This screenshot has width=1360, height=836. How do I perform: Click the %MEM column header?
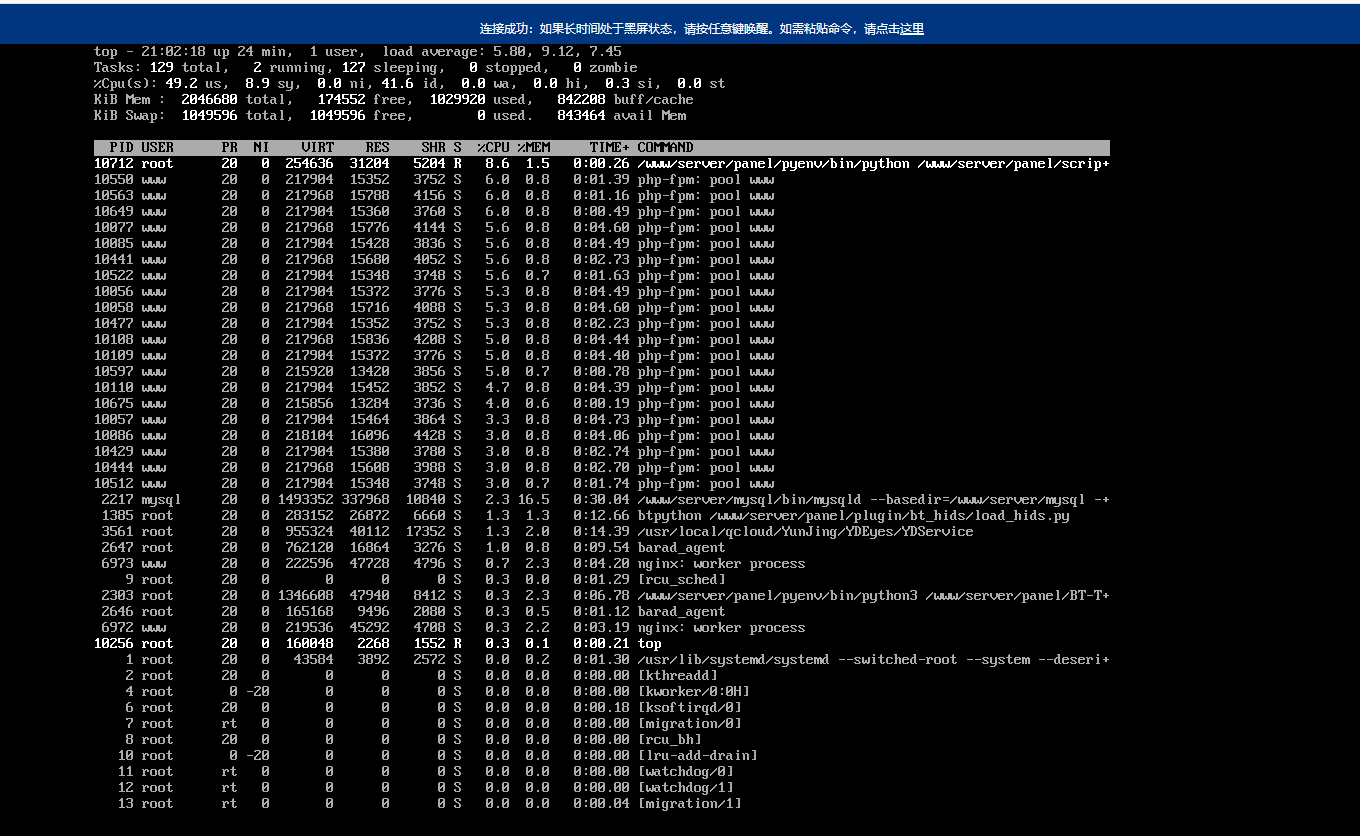coord(533,147)
